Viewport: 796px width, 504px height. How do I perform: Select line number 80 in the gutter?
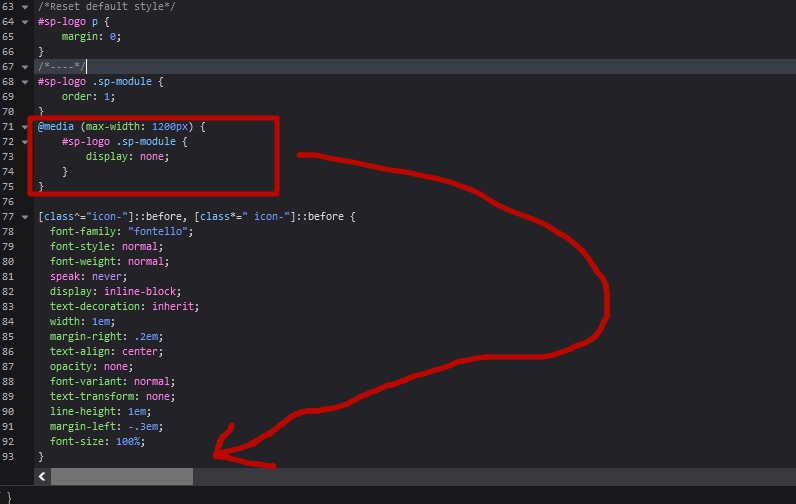(x=9, y=262)
